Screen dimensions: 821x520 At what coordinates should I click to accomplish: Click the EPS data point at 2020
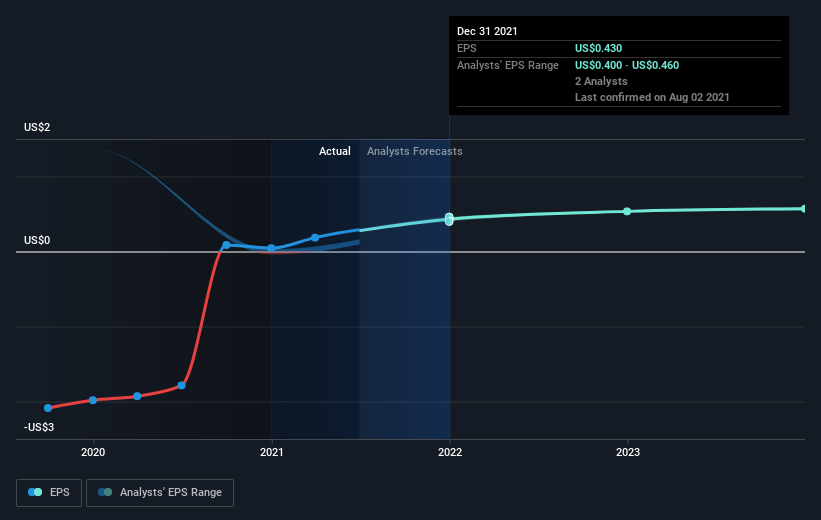point(93,400)
